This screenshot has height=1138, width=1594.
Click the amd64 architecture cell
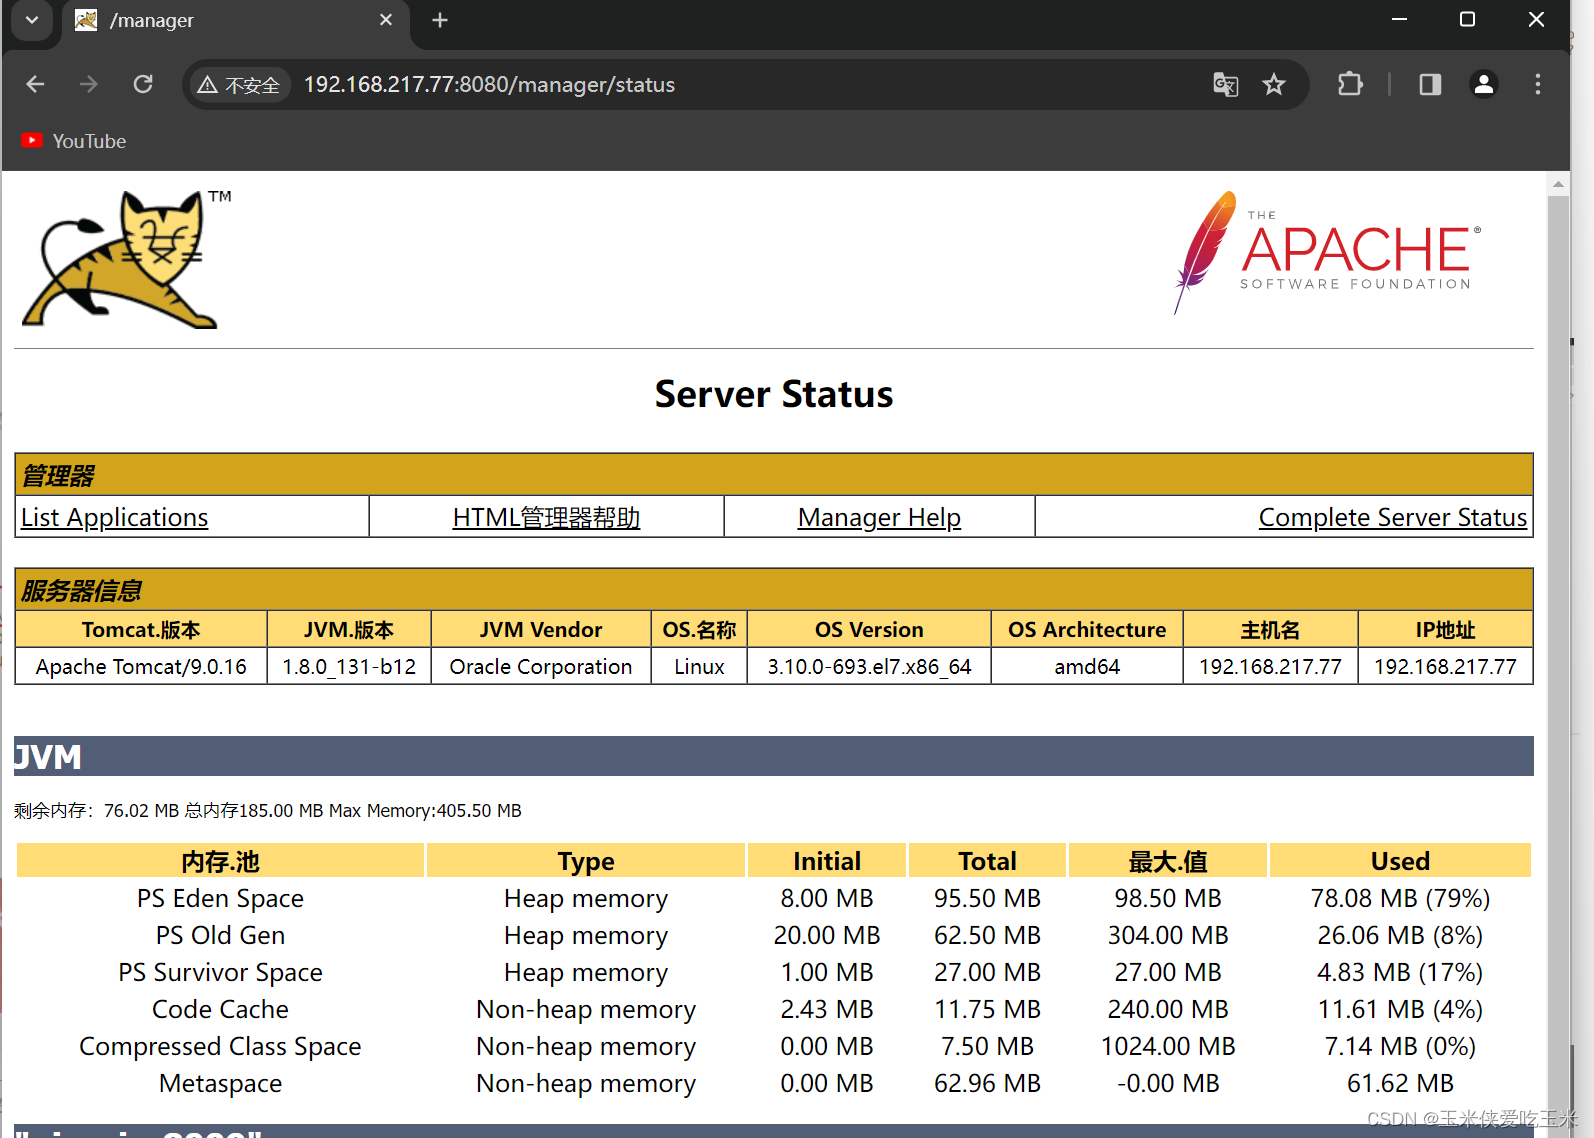click(1087, 667)
